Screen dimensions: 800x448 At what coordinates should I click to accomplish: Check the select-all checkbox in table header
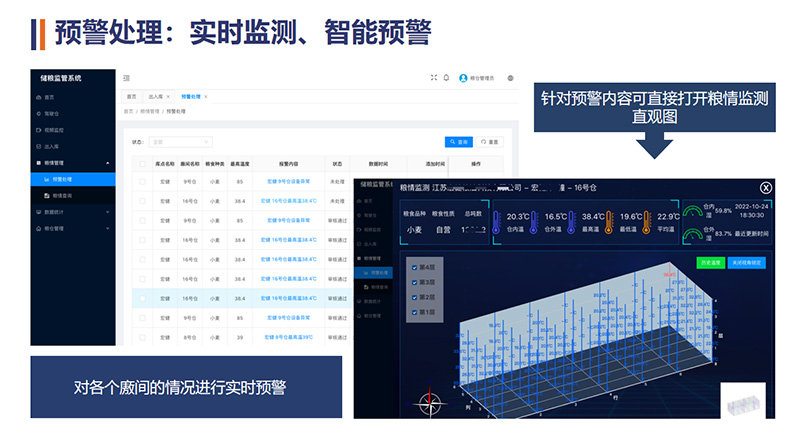[143, 164]
